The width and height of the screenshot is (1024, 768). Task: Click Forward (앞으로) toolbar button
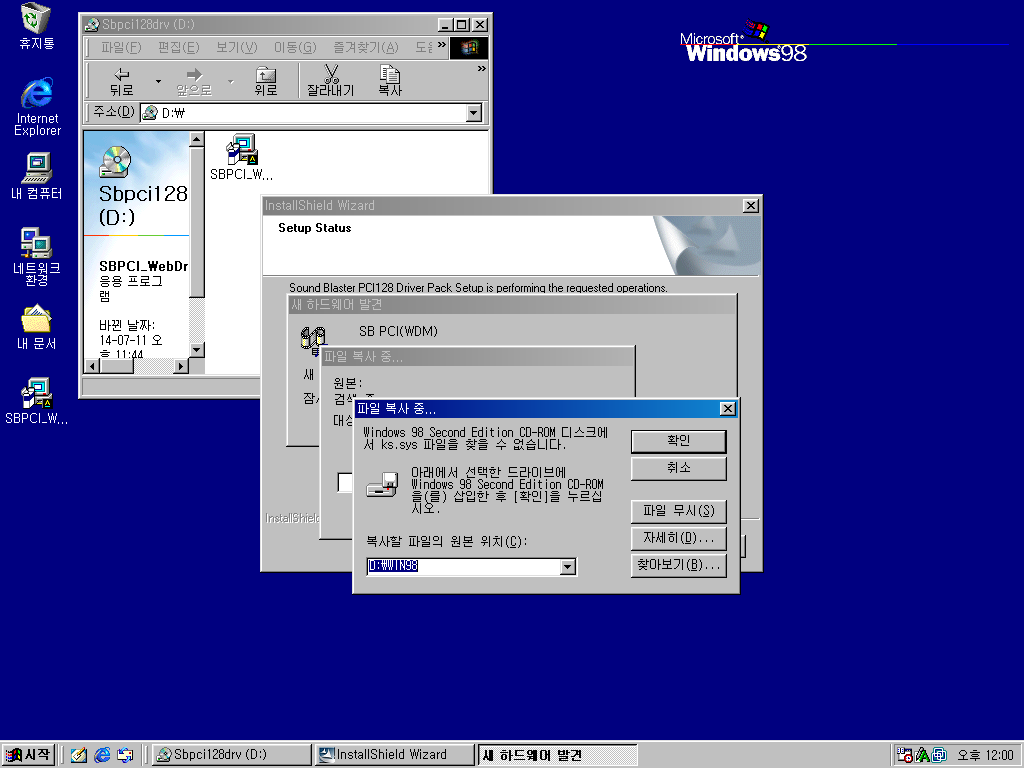(194, 82)
